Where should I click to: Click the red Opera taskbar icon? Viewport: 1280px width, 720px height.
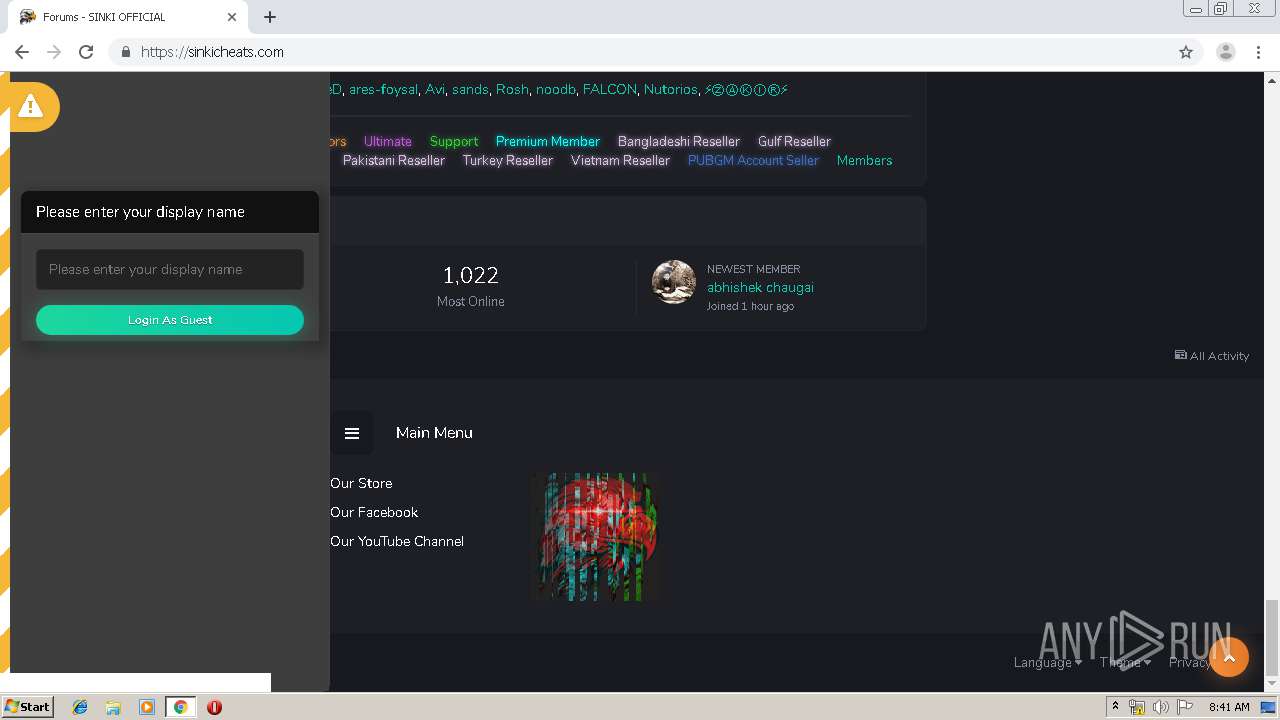[x=214, y=707]
